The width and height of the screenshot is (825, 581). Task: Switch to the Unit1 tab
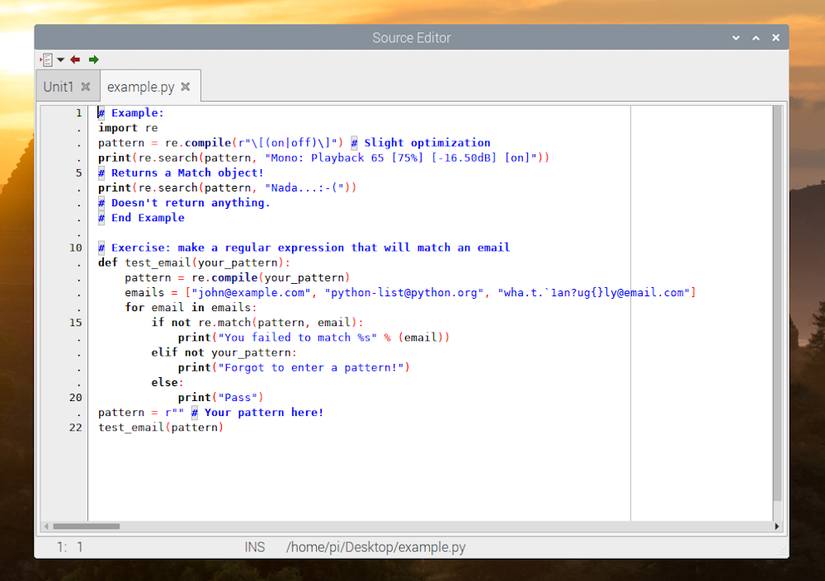(x=57, y=86)
